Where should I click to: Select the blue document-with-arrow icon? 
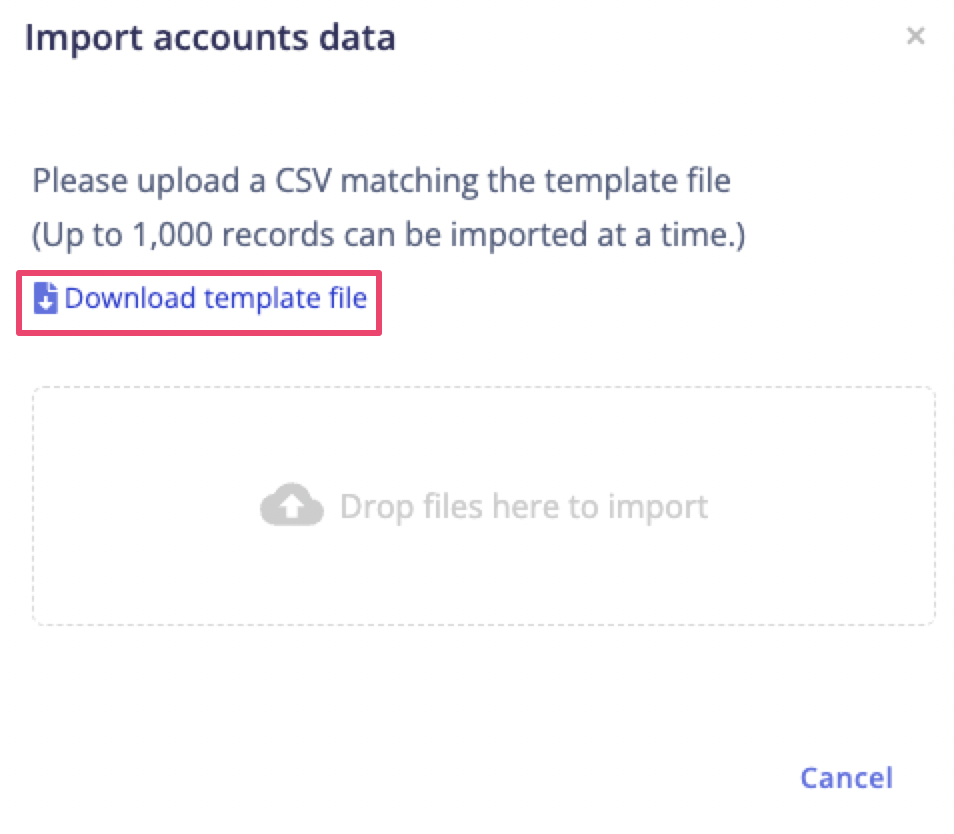coord(46,299)
